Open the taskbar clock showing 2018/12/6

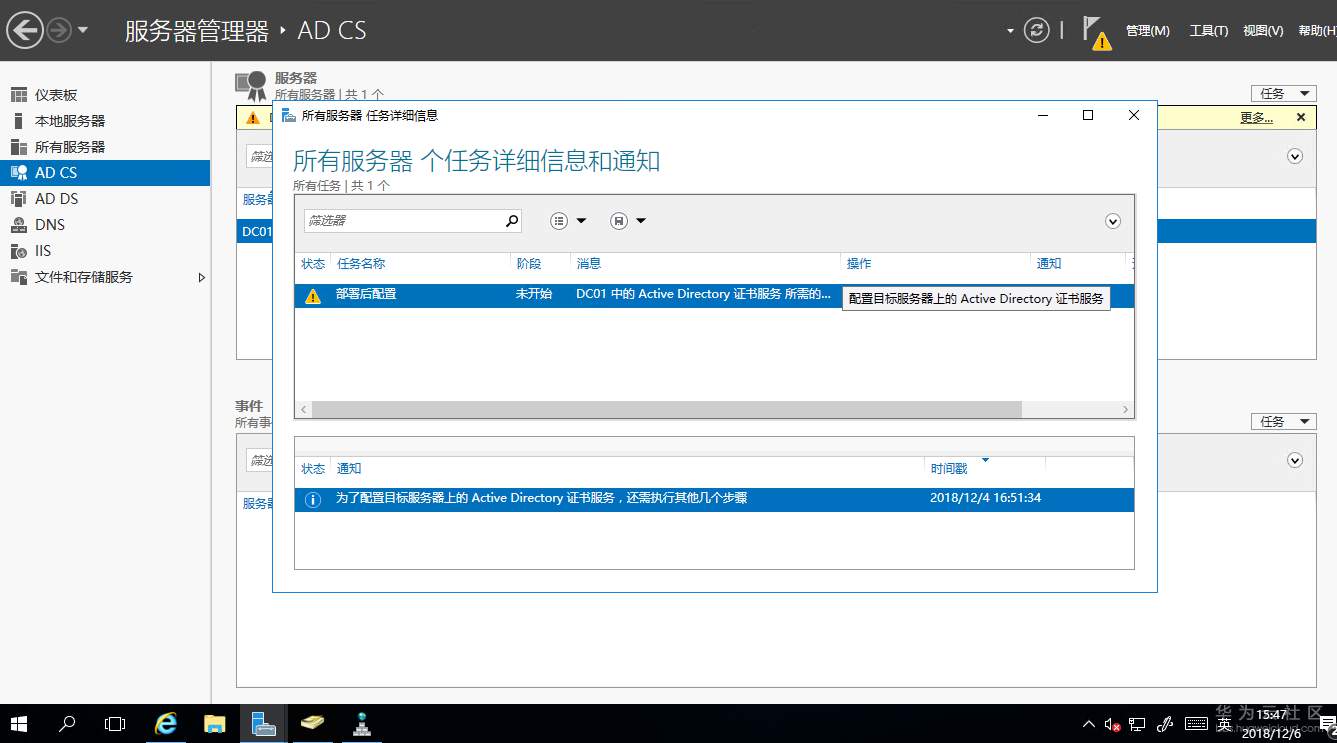point(1271,724)
